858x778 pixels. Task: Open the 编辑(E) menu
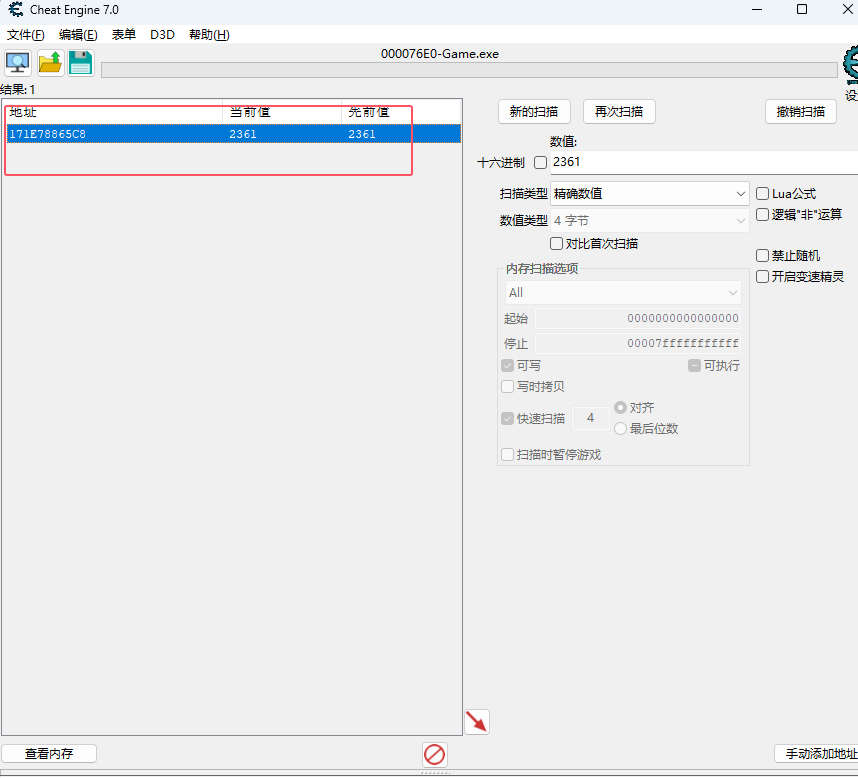tap(78, 35)
